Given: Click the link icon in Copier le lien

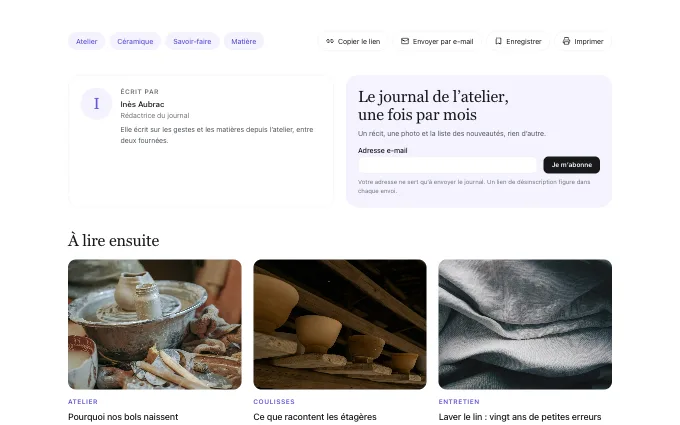Looking at the screenshot, I should [330, 41].
